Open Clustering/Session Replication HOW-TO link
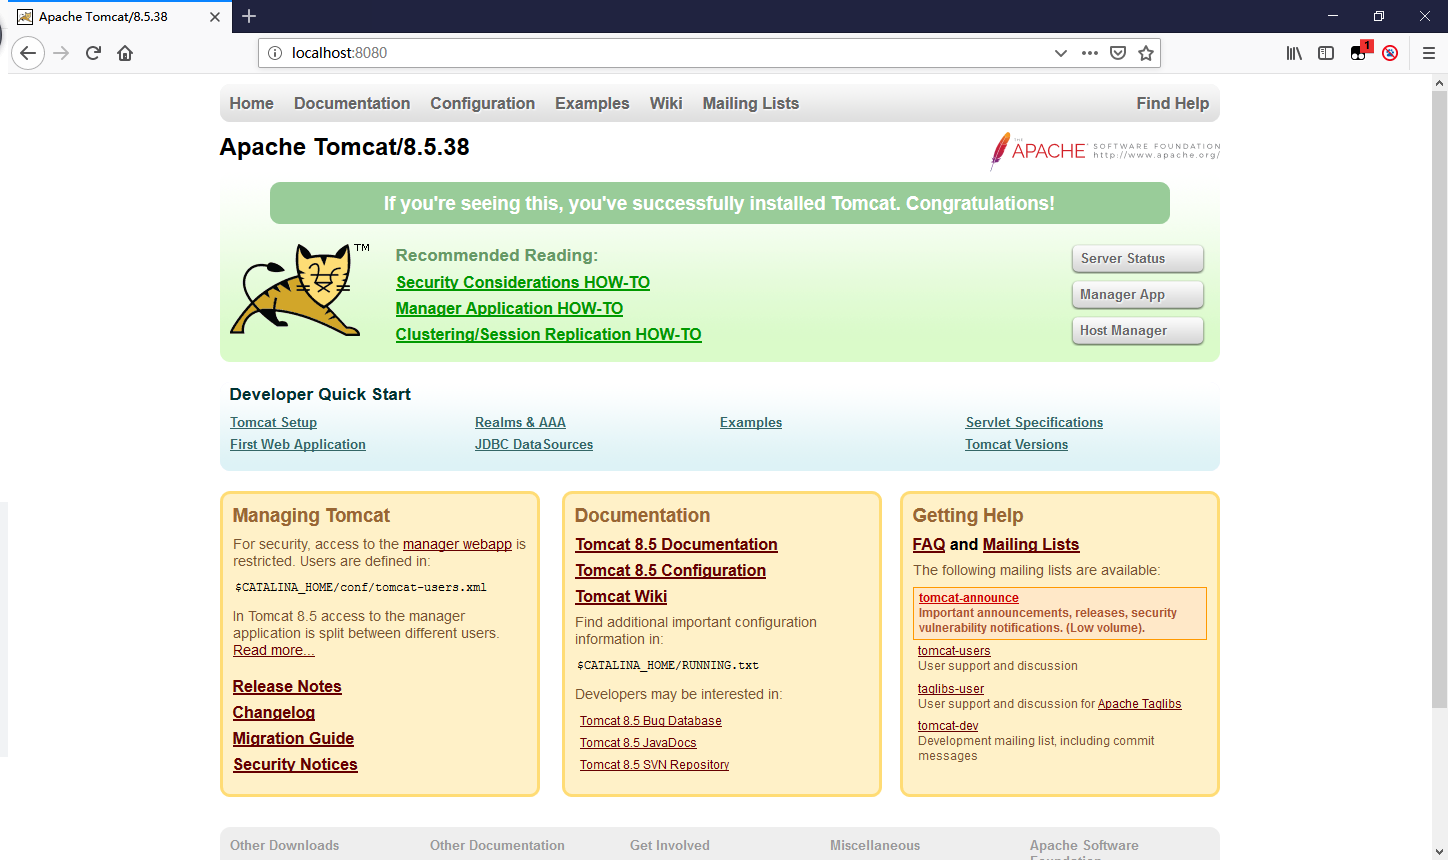 (x=548, y=334)
